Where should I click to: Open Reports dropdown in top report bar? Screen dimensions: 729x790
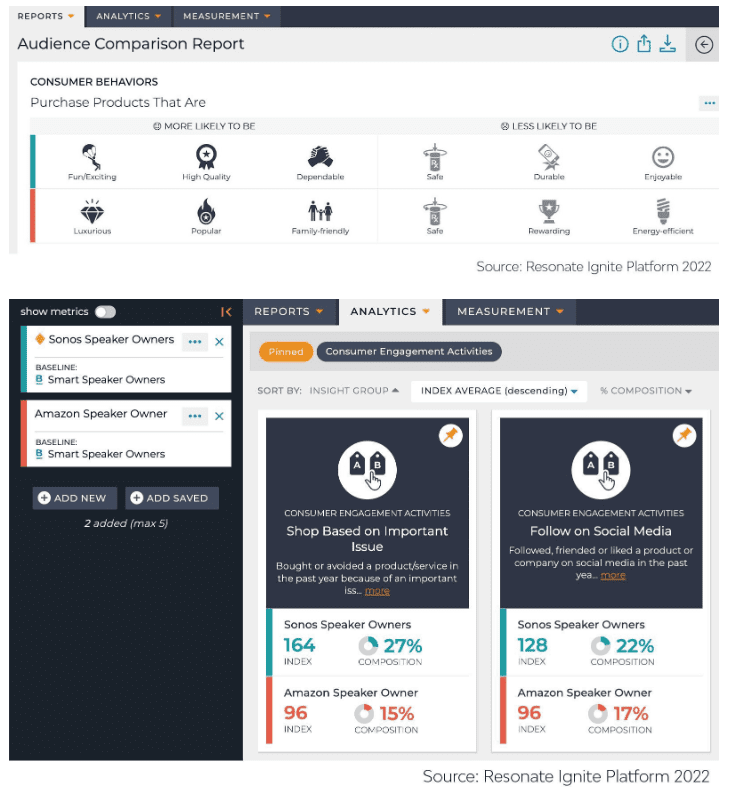click(46, 16)
